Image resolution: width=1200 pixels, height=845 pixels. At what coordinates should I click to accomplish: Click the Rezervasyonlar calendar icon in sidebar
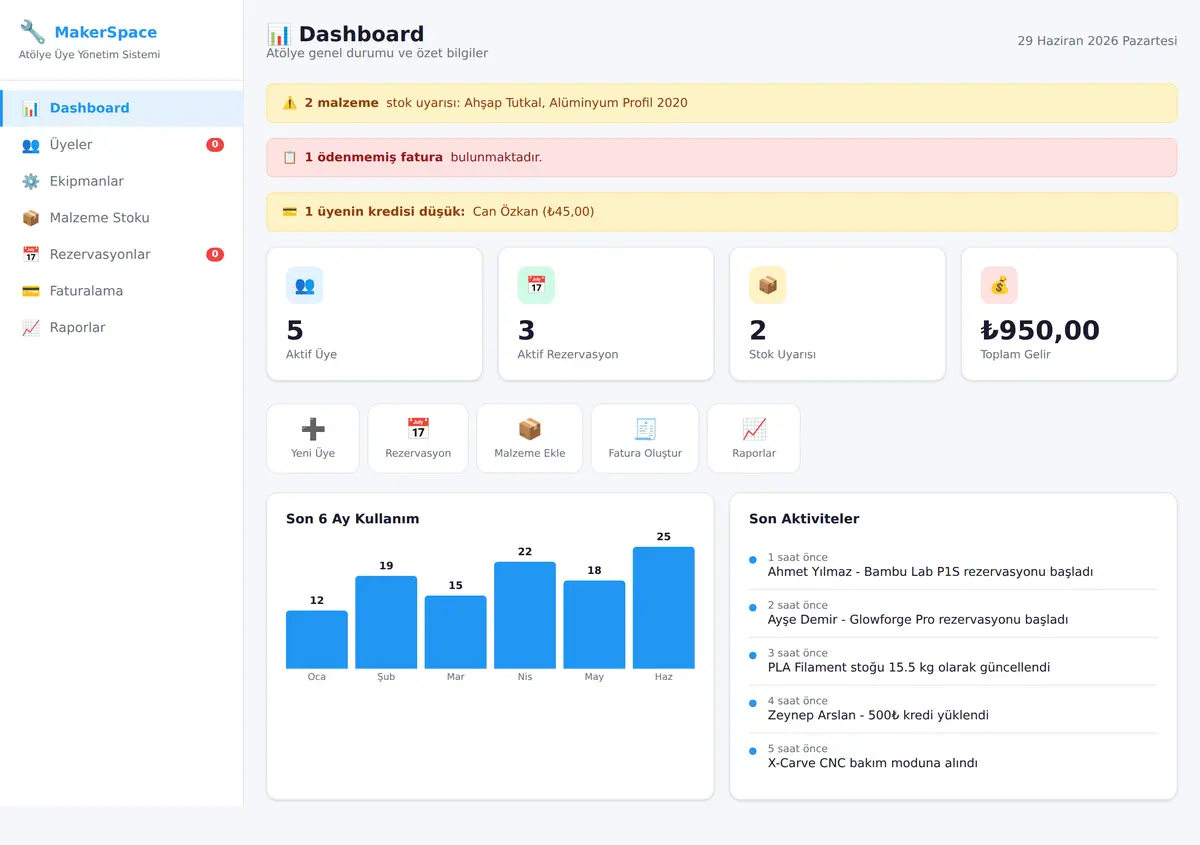[31, 254]
